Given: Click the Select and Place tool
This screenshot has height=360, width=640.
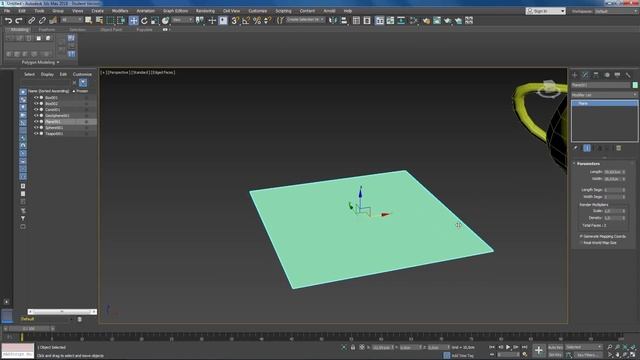Looking at the screenshot, I should coord(165,20).
